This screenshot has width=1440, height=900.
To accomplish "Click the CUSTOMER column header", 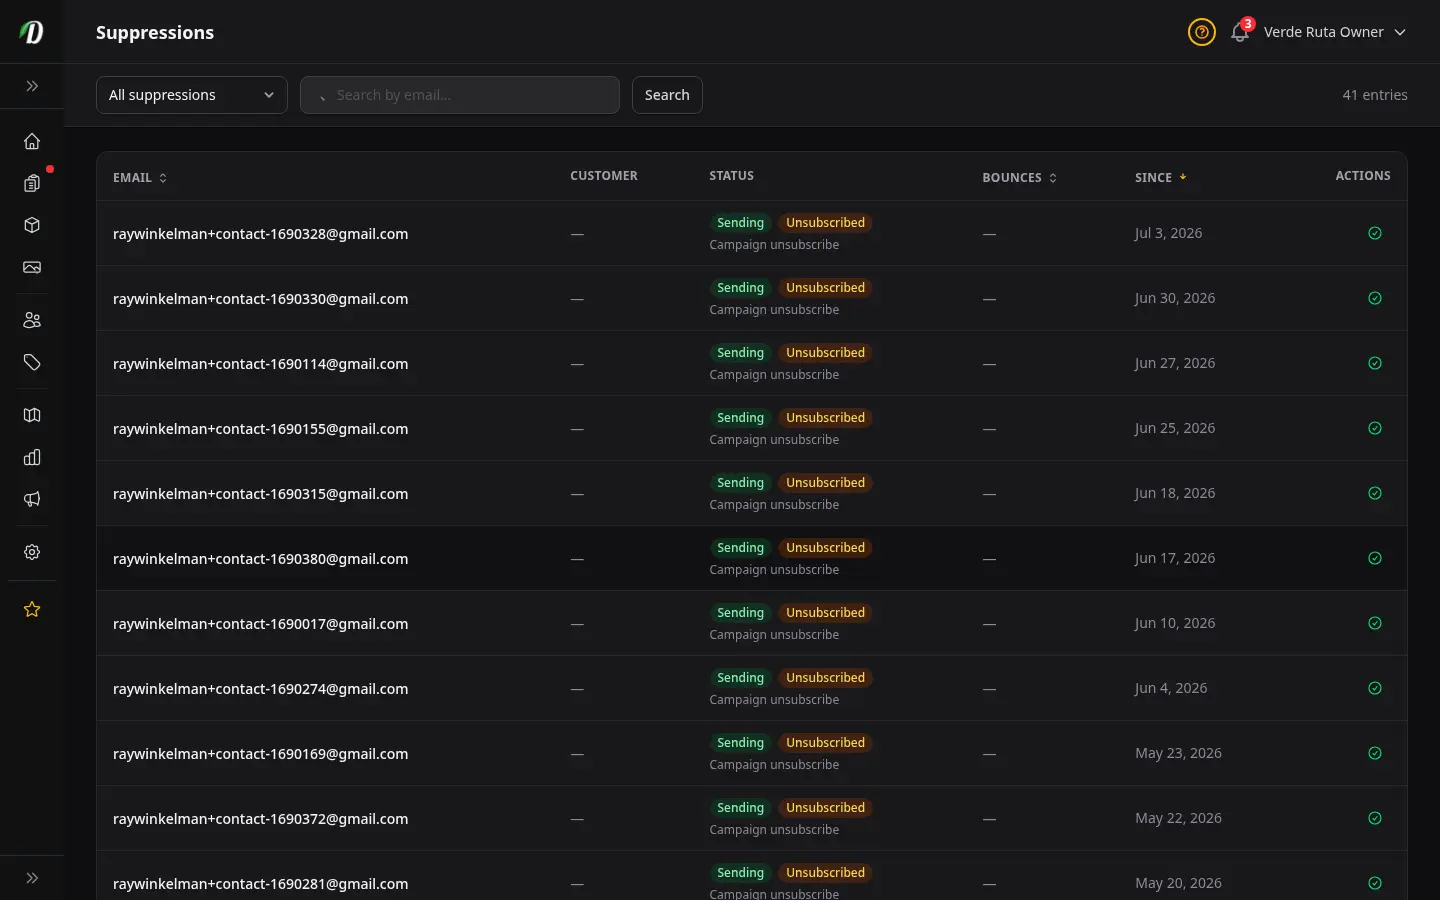I will tap(603, 176).
